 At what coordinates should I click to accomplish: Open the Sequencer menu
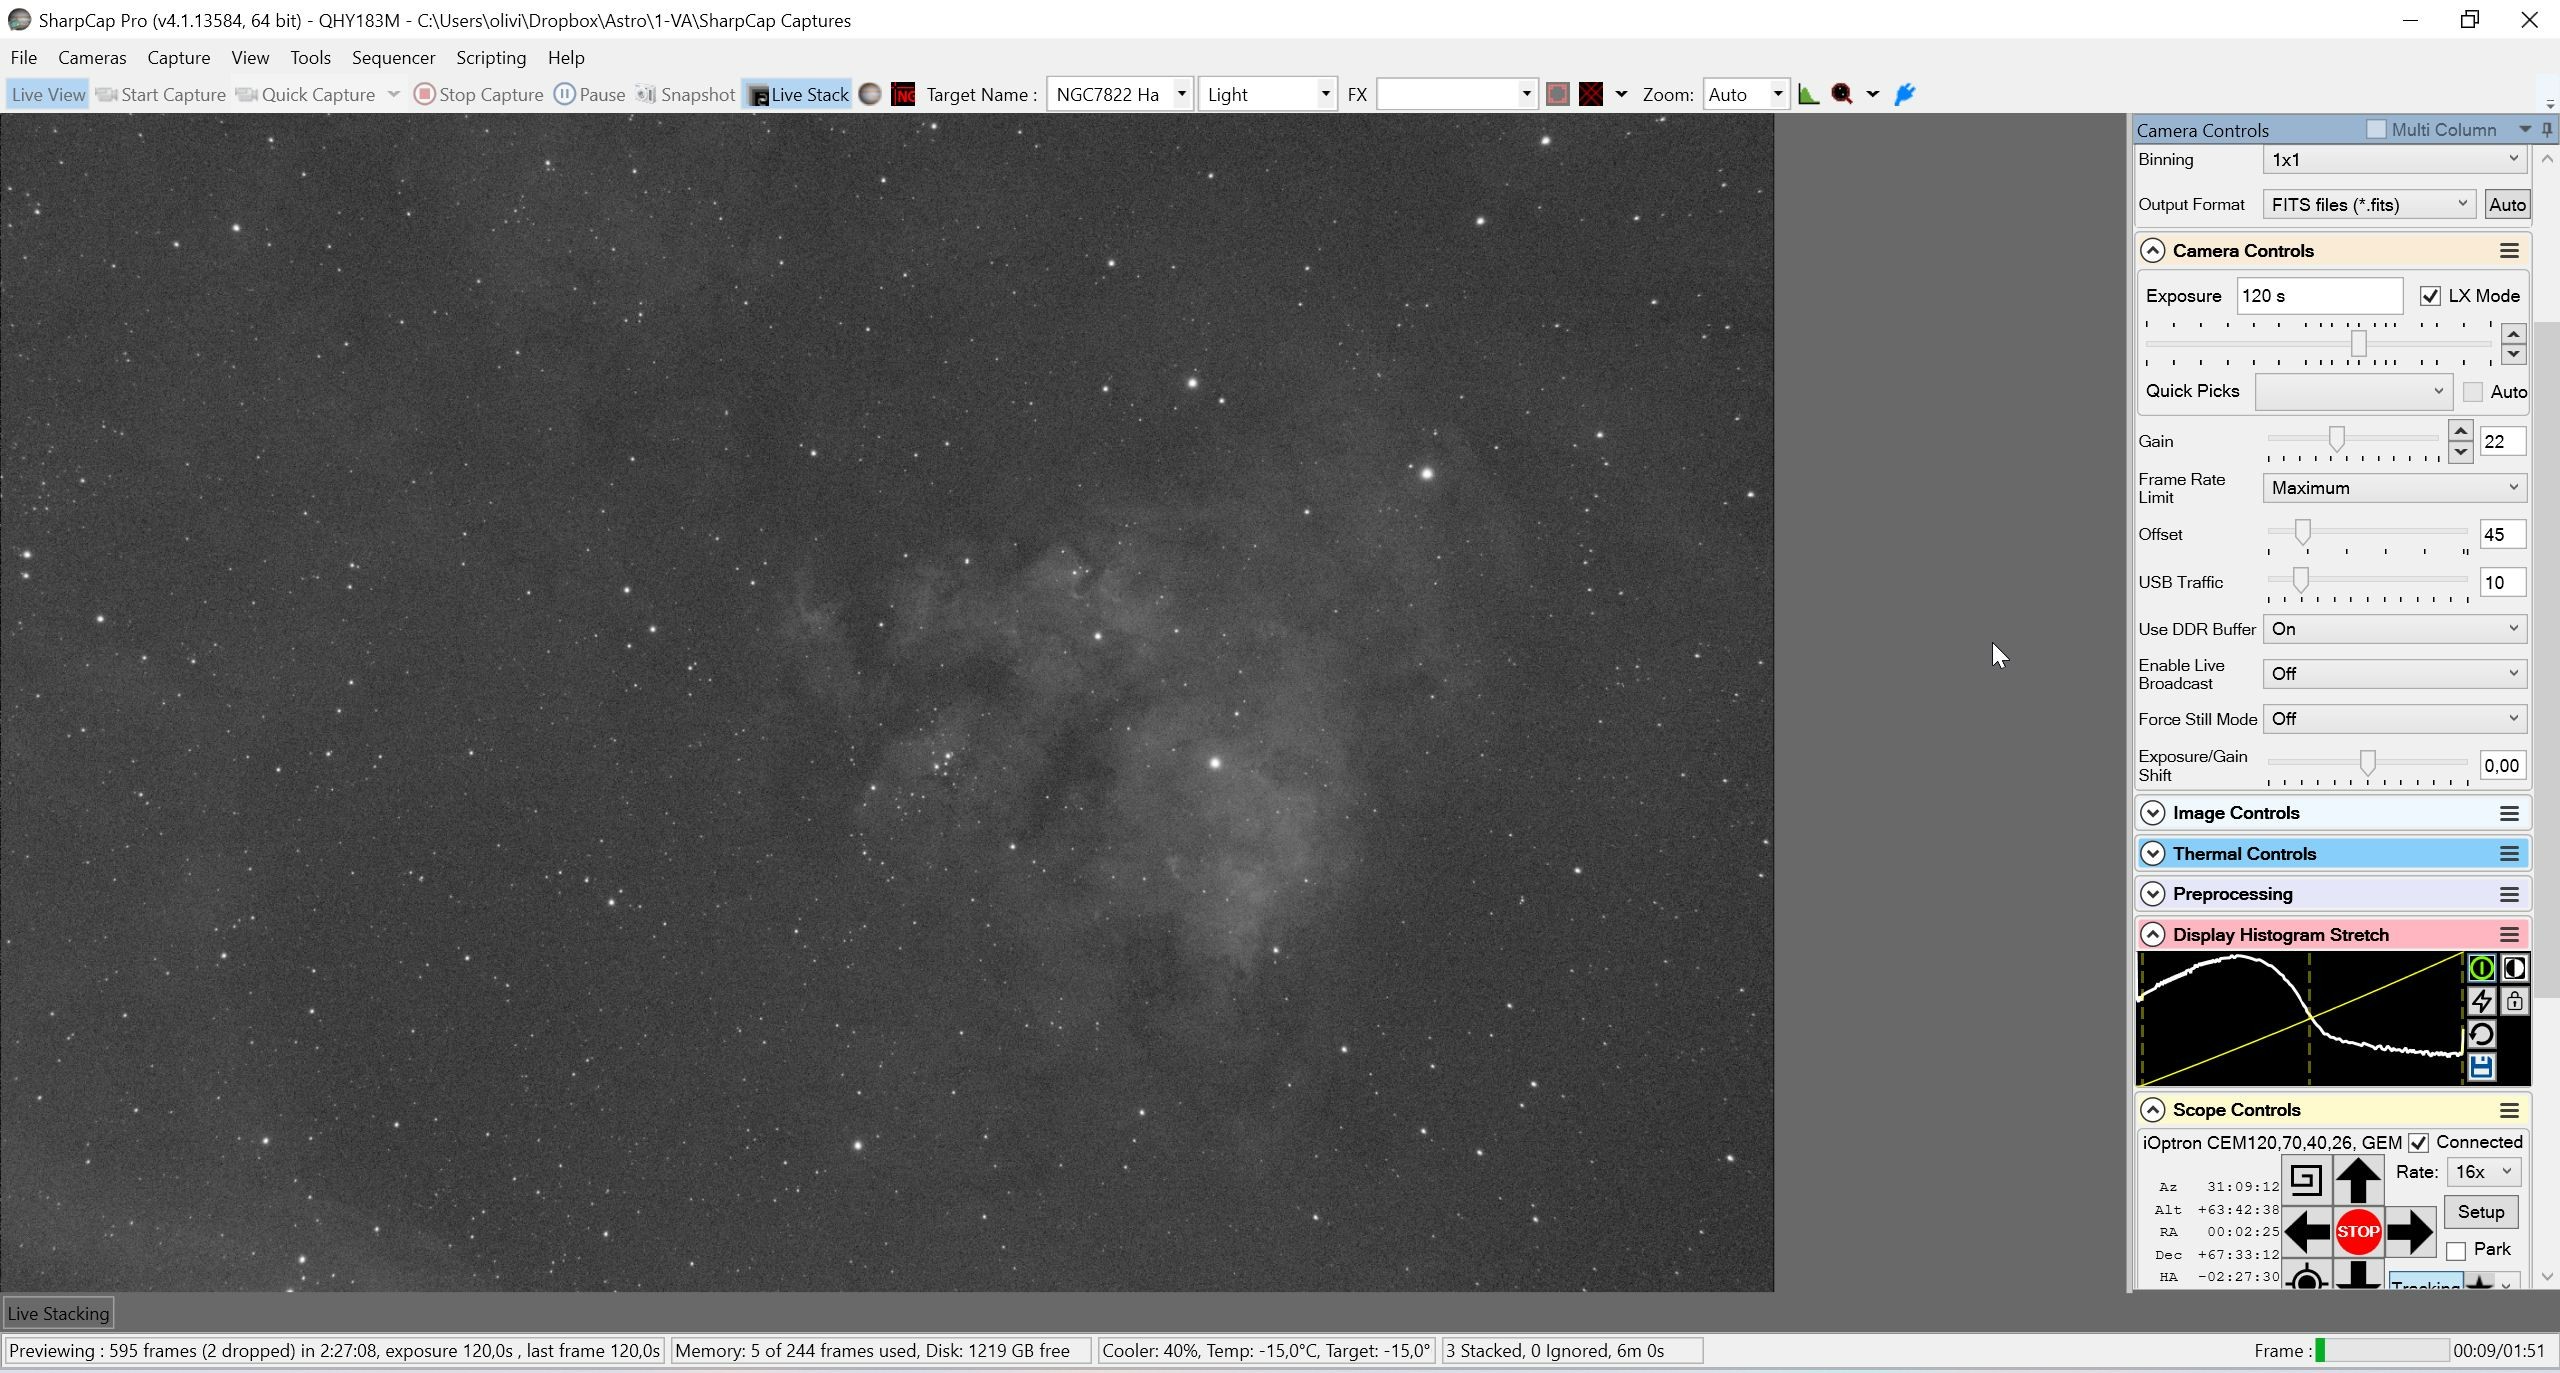pyautogui.click(x=393, y=58)
